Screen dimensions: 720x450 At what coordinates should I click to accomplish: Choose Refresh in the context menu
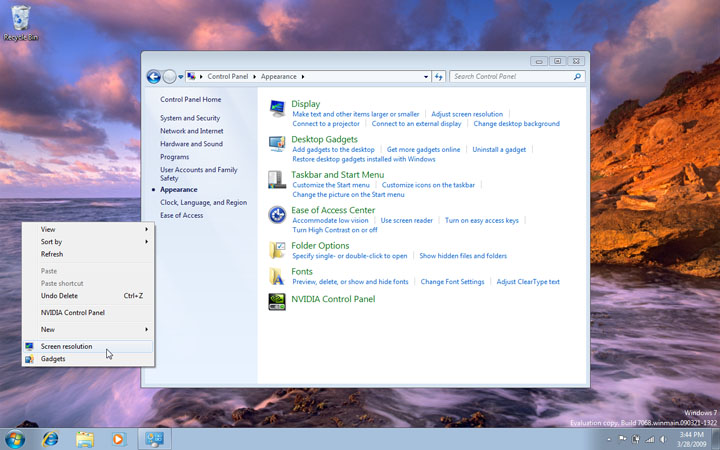pos(52,254)
